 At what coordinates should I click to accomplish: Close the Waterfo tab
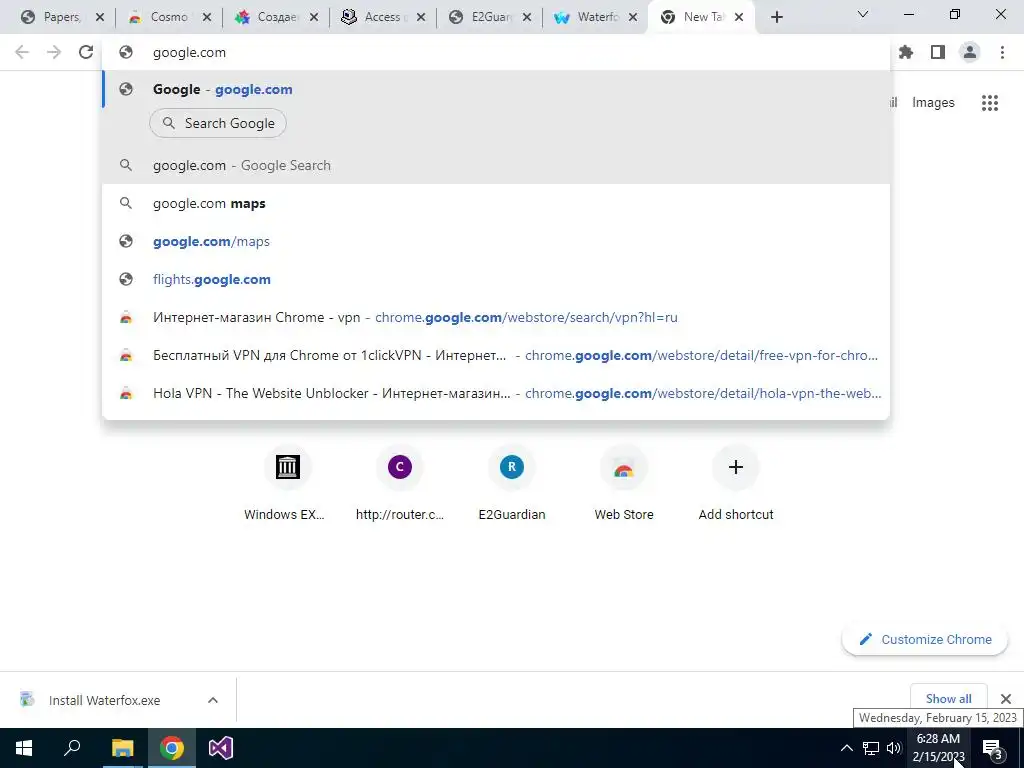632,17
